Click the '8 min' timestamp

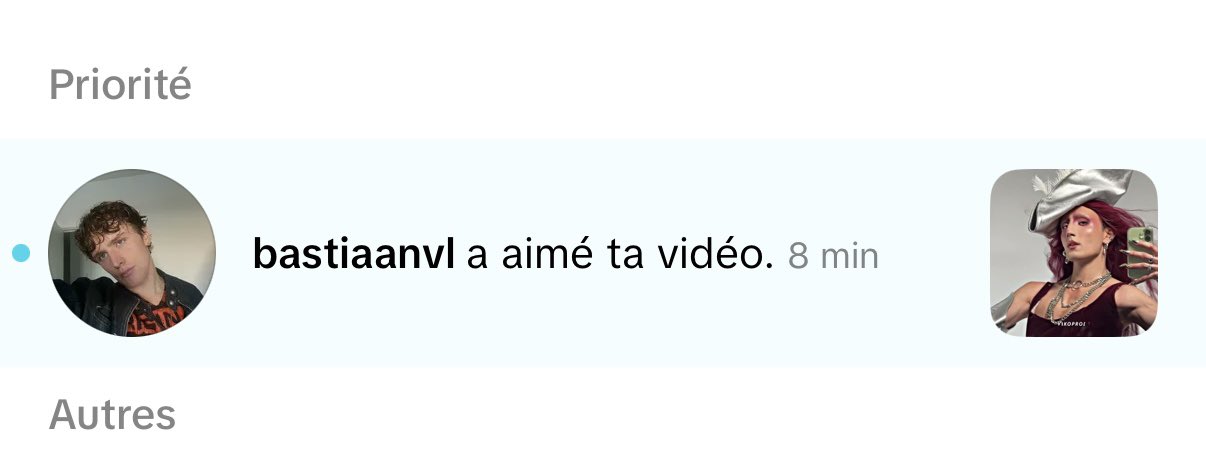(833, 257)
